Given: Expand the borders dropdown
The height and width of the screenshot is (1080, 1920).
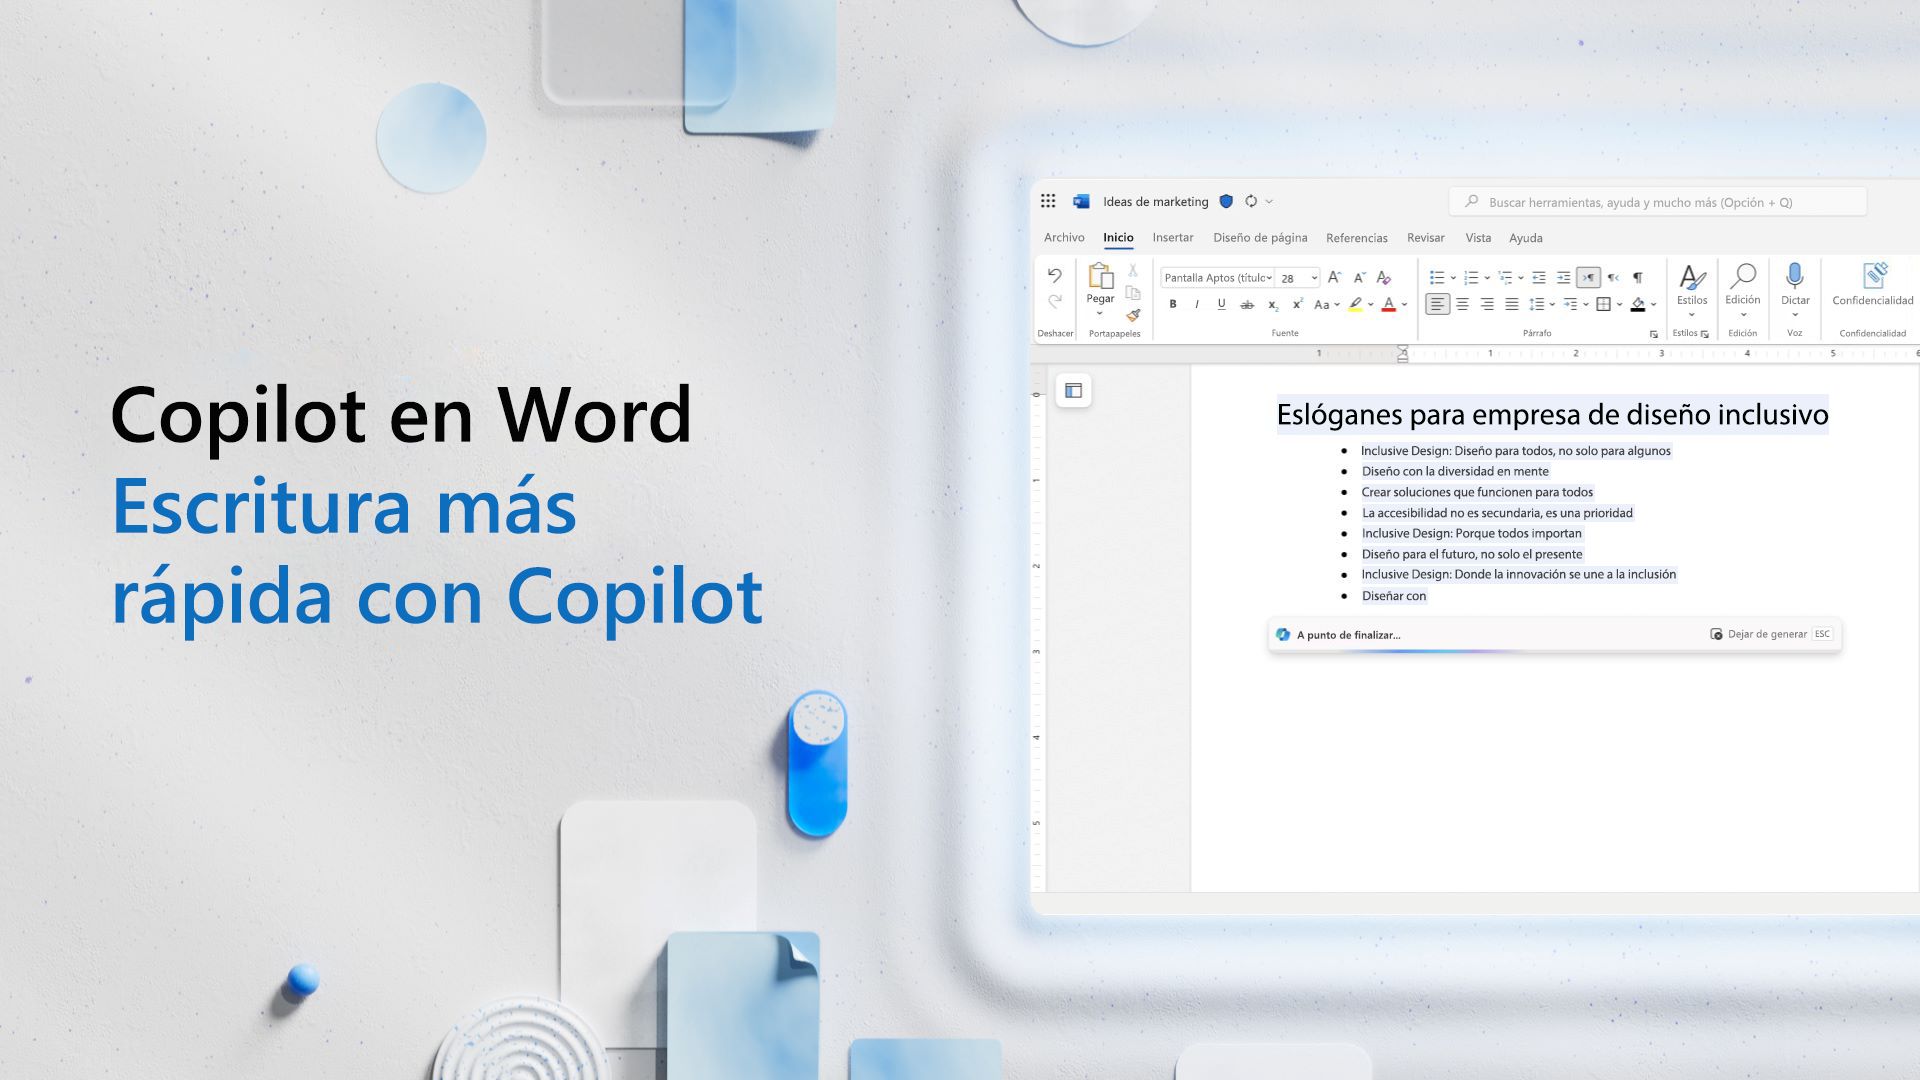Looking at the screenshot, I should coord(1620,305).
